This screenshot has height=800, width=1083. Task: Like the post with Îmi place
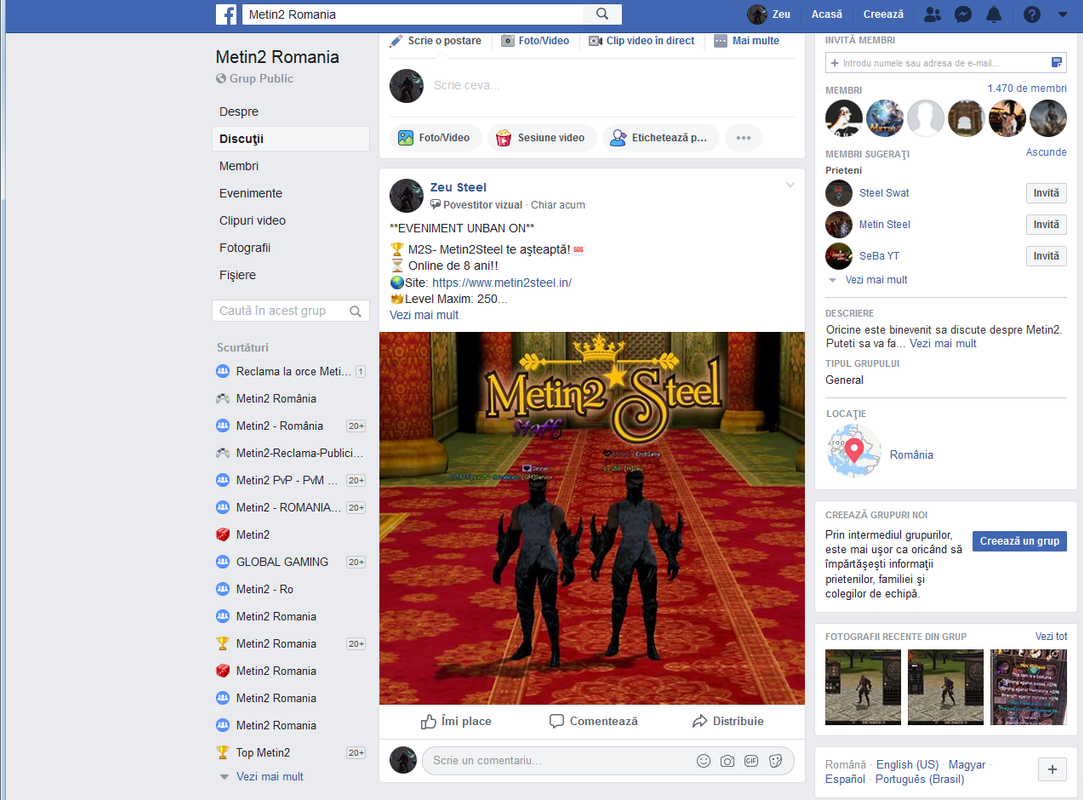coord(456,721)
